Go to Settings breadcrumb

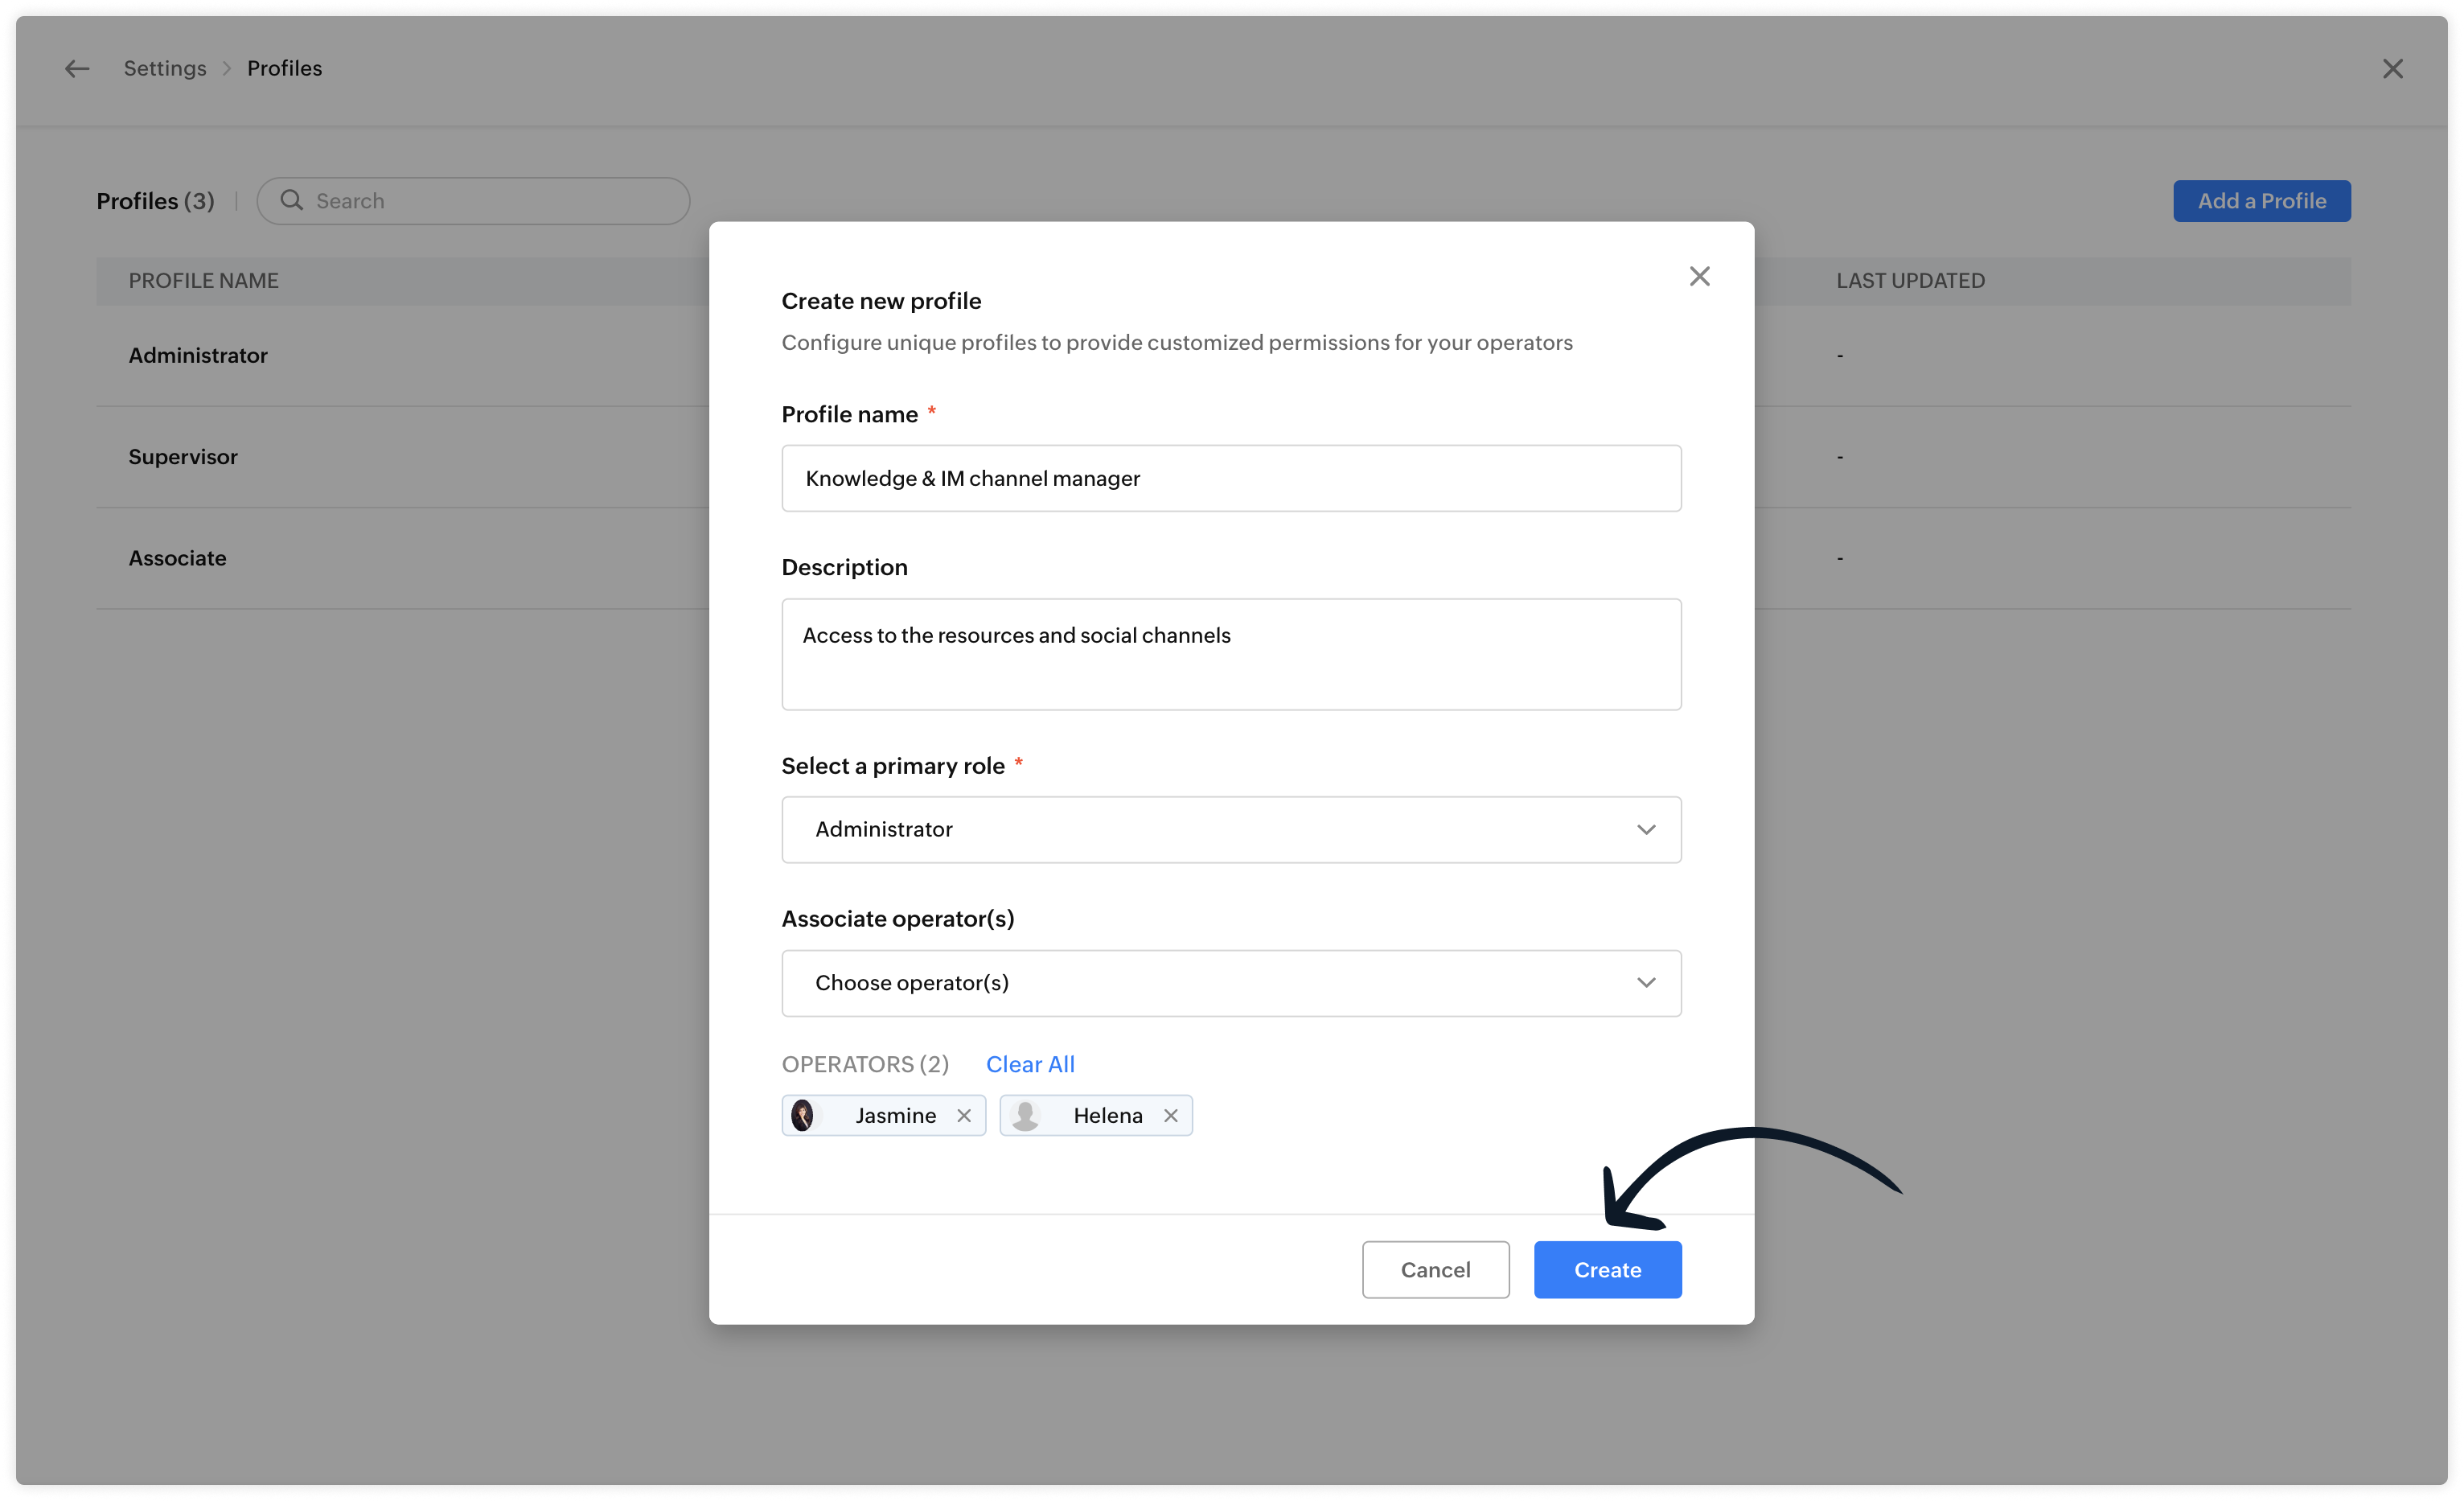pyautogui.click(x=165, y=68)
